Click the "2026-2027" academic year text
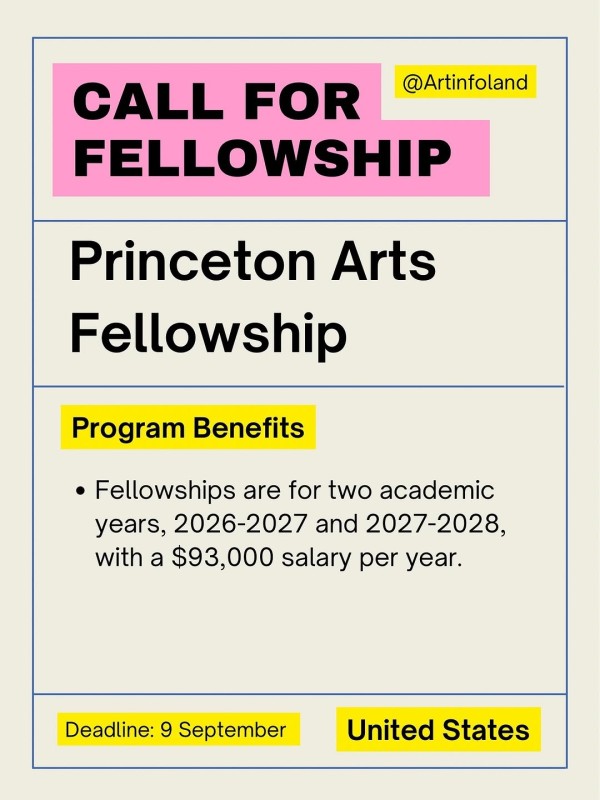Screen dimensions: 600x800 pos(226,525)
